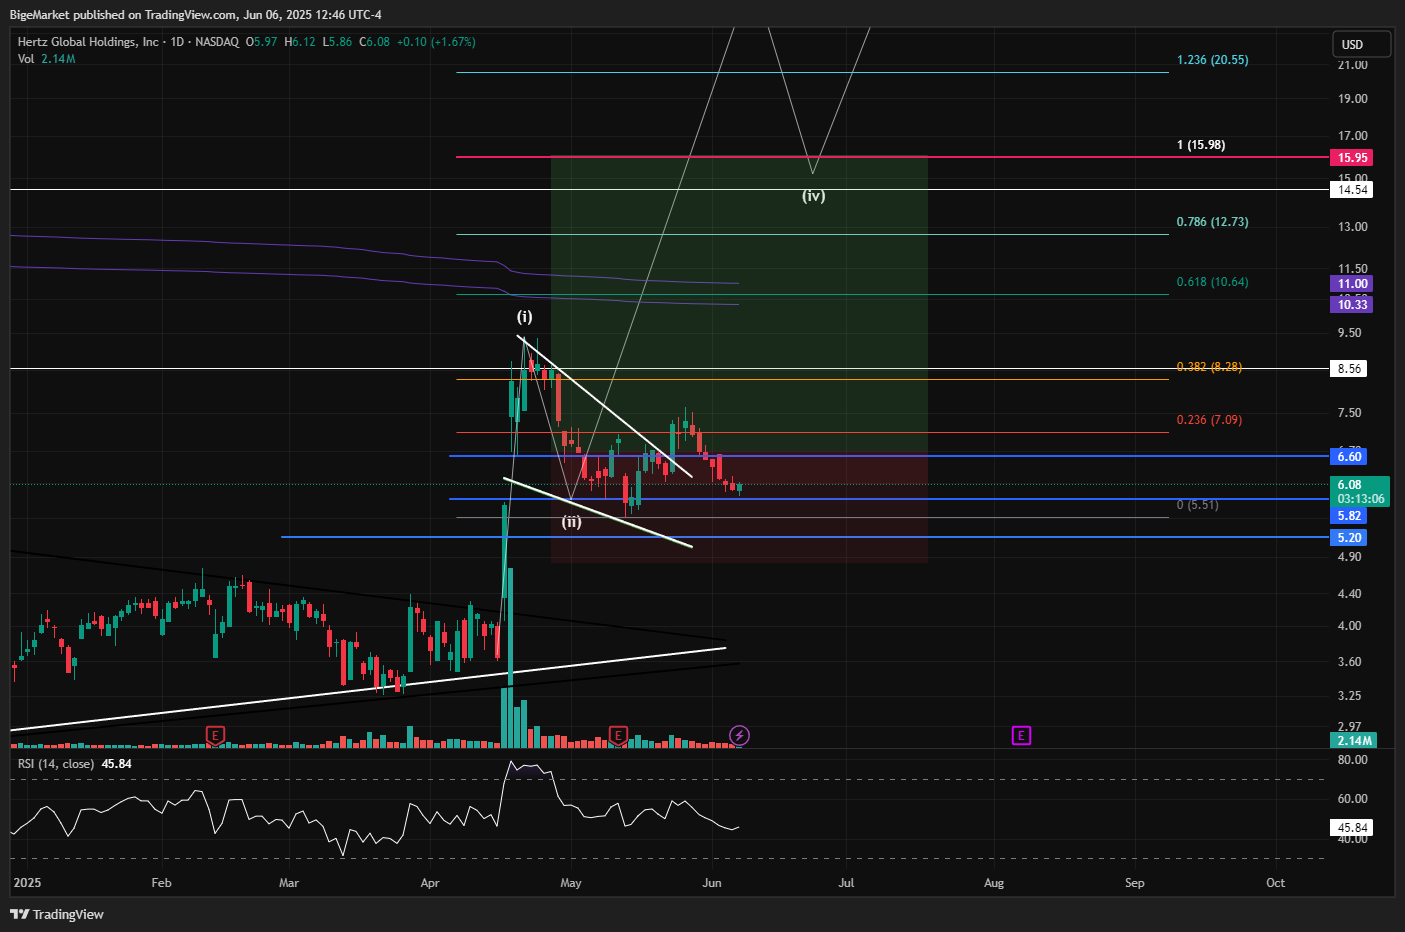
Task: Click the 1 (15.98) Fibonacci label
Action: [x=1201, y=145]
